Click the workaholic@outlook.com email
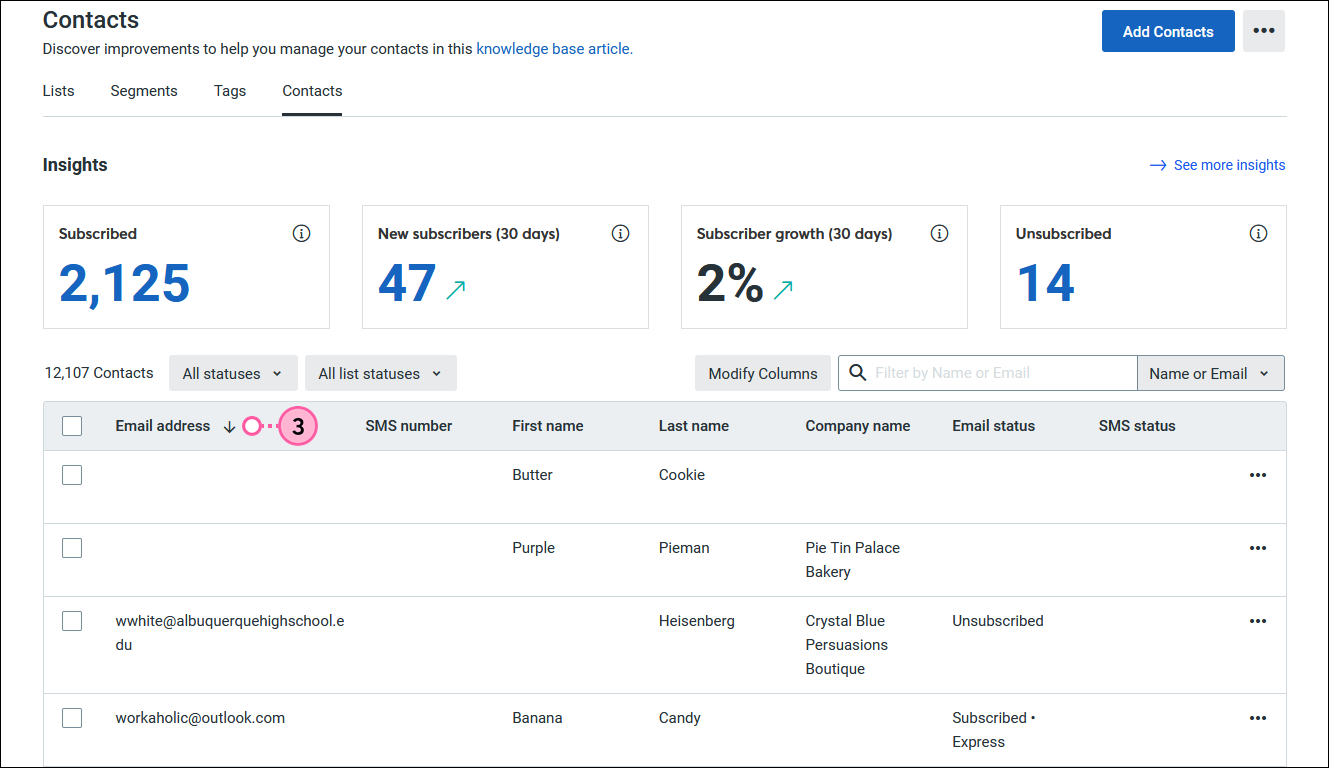1329x768 pixels. coord(200,718)
